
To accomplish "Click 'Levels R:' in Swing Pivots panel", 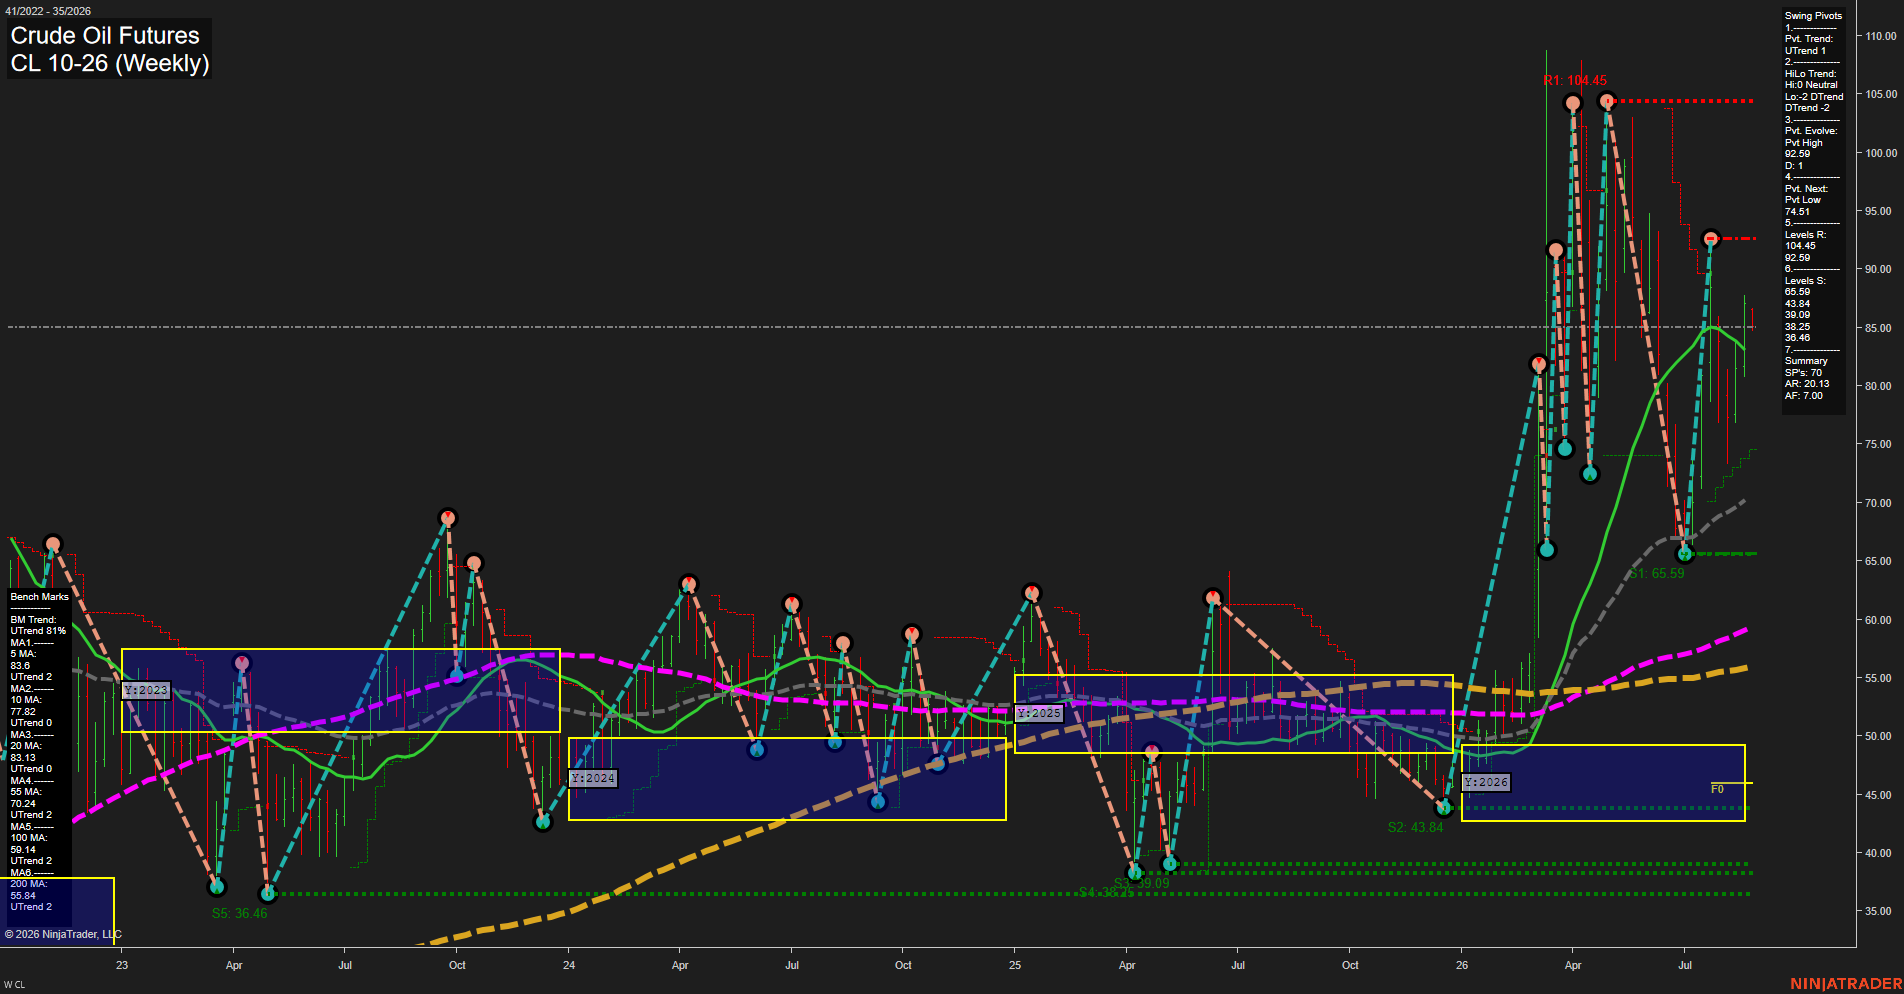I will [x=1805, y=235].
